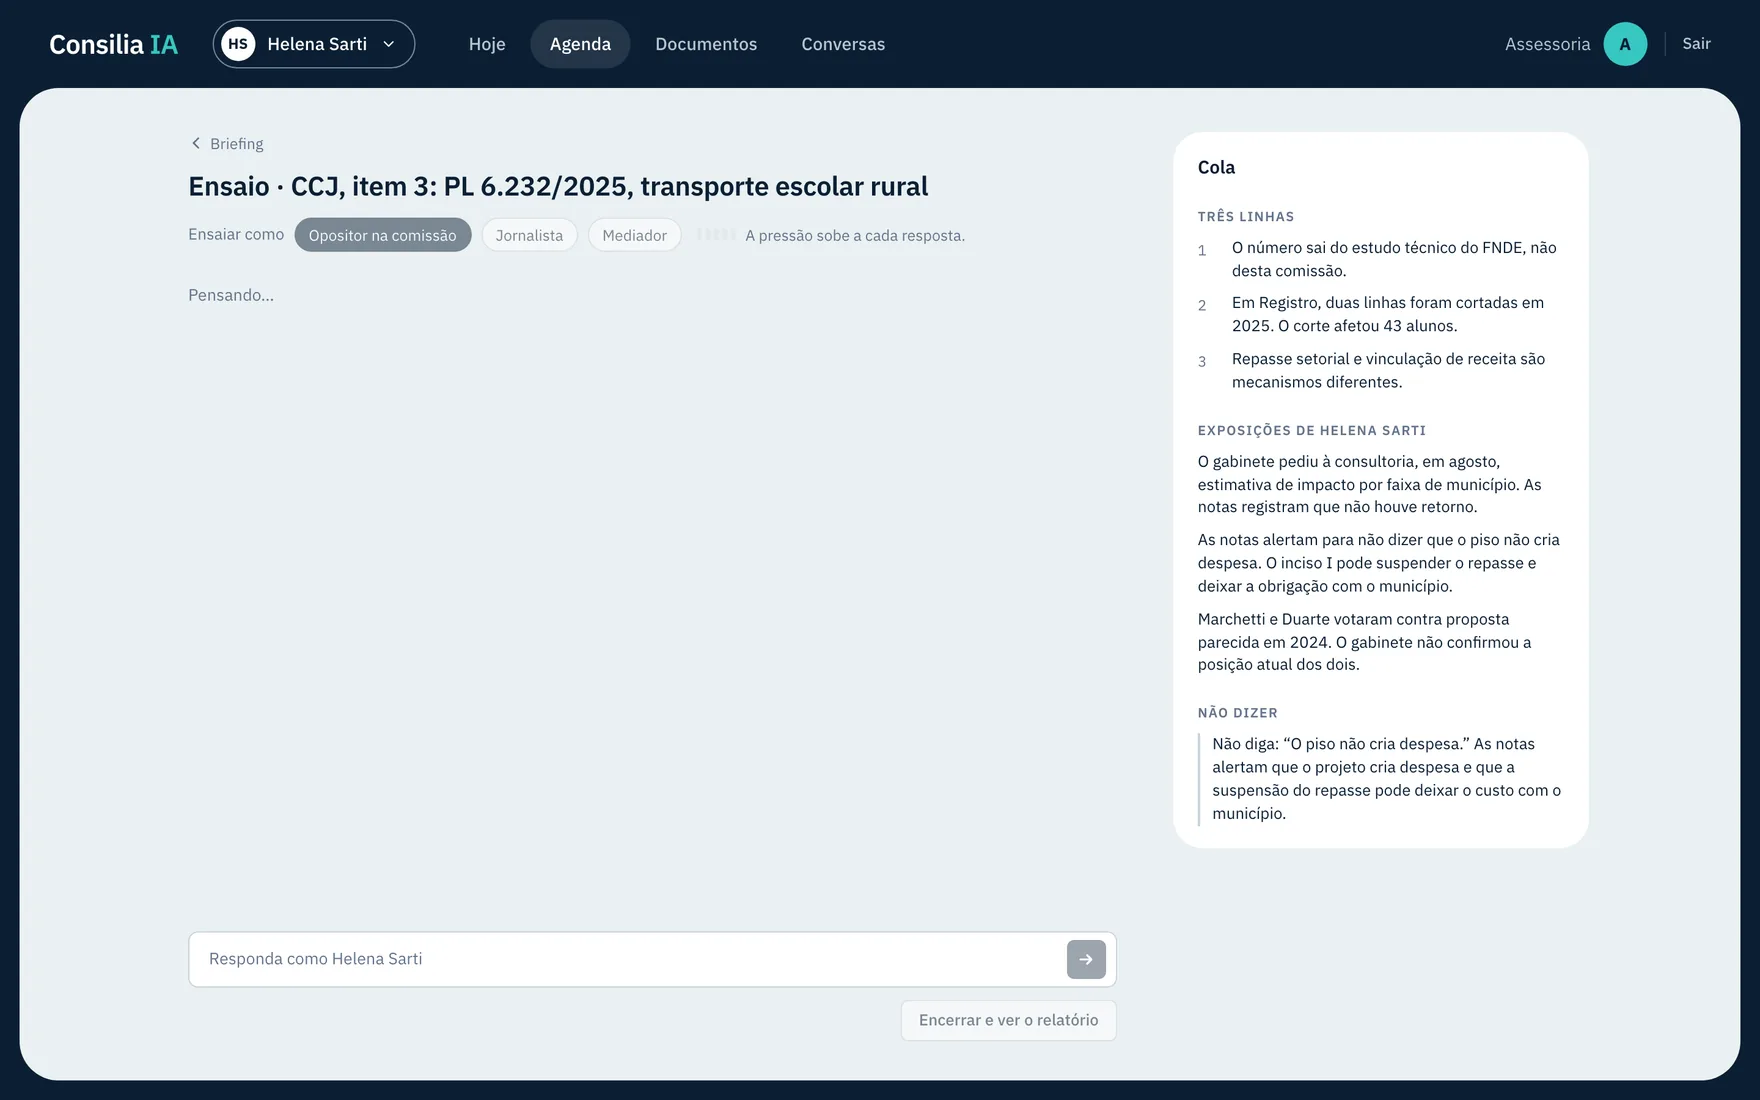Open the Documentos tab

pos(706,44)
